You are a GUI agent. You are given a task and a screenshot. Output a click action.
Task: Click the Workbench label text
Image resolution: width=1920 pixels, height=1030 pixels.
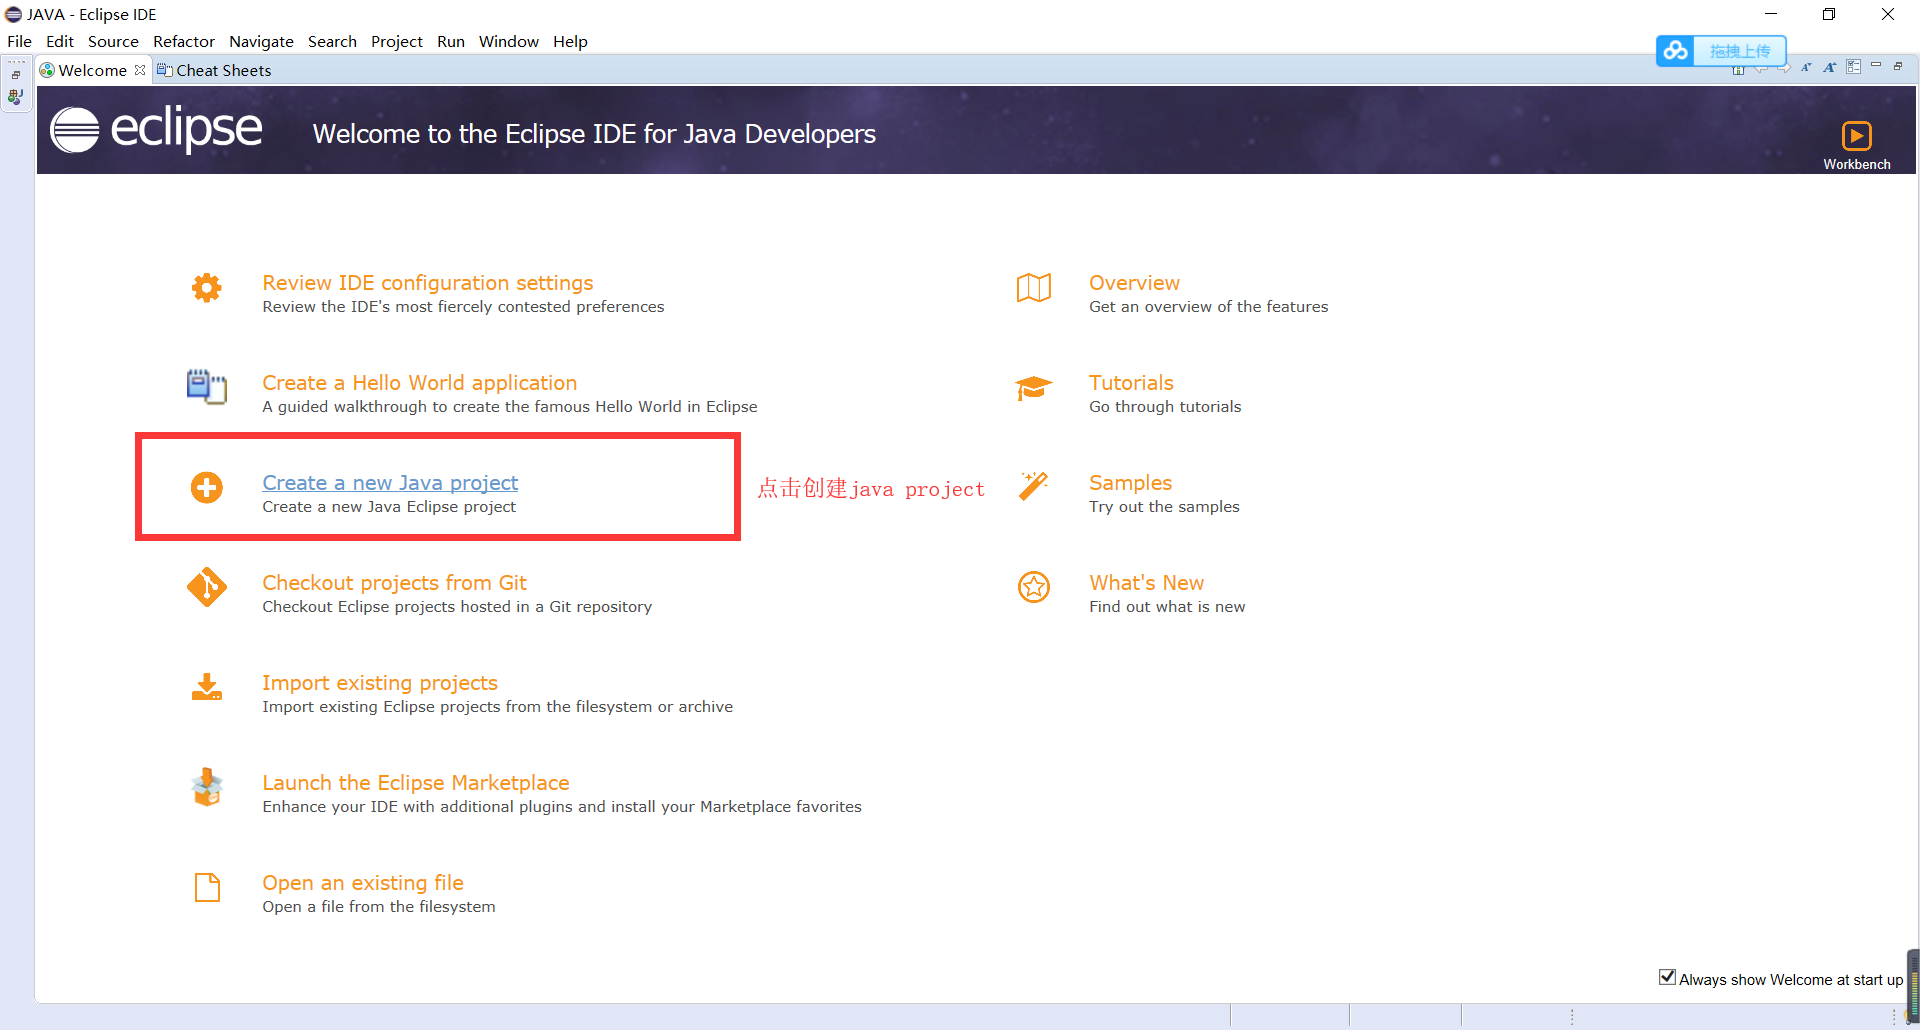[x=1857, y=164]
